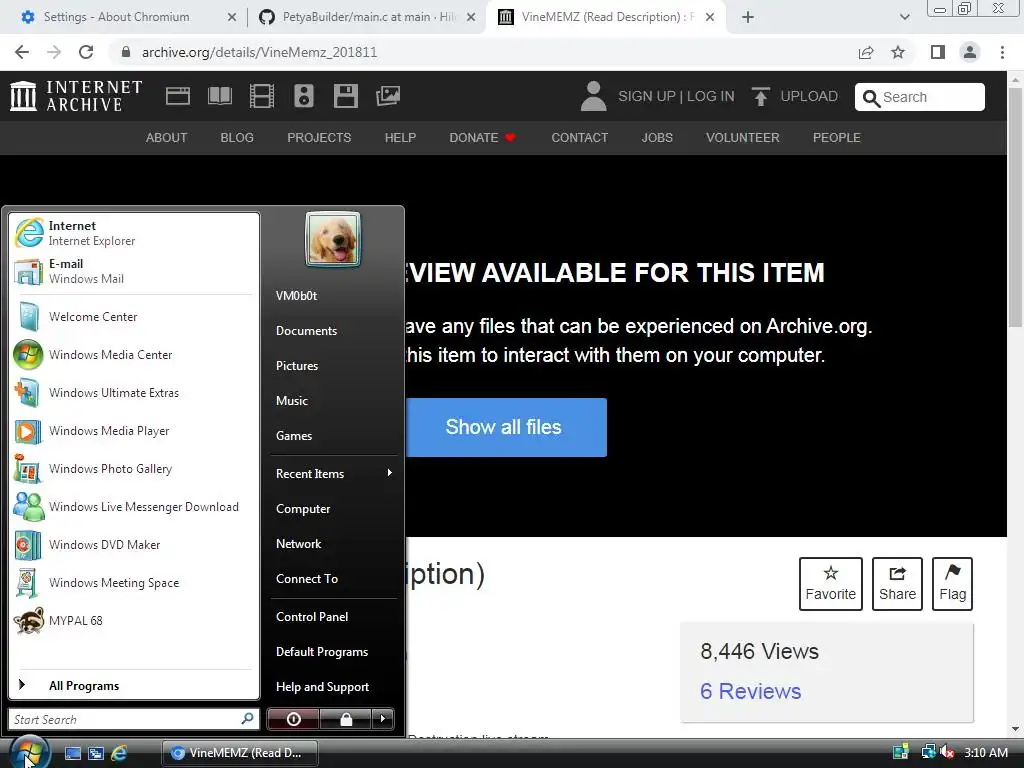Open Archive images icon

pos(388,96)
